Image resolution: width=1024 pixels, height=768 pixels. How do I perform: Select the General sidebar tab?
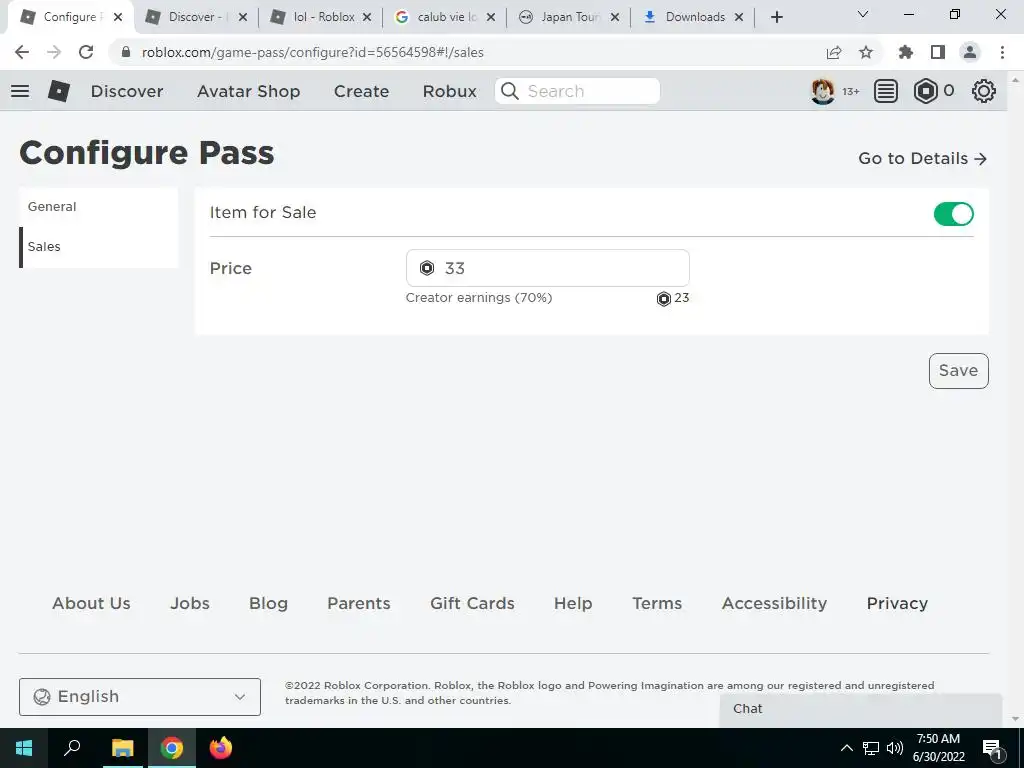[99, 207]
